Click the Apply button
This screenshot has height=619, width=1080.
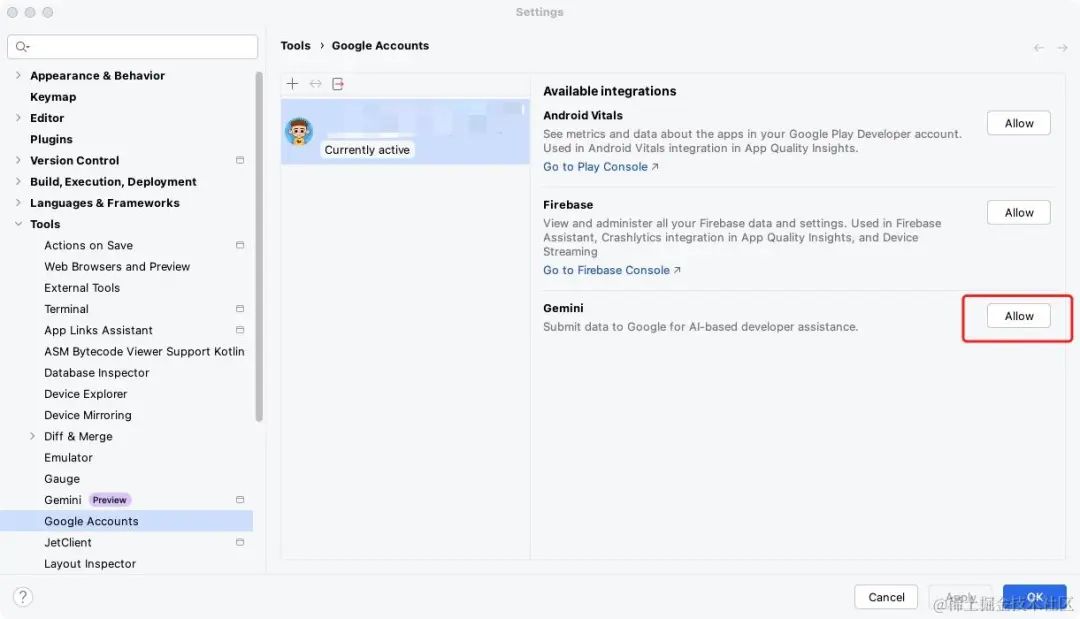pyautogui.click(x=960, y=597)
